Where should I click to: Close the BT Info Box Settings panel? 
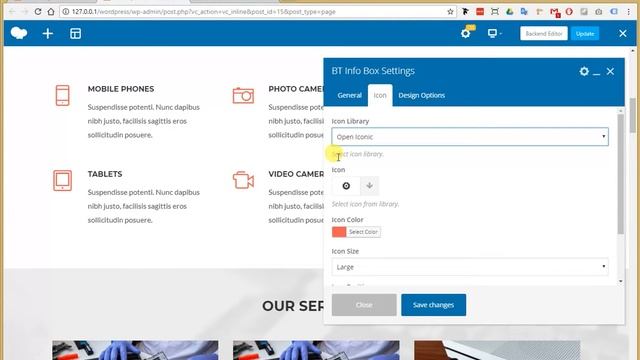[x=610, y=71]
